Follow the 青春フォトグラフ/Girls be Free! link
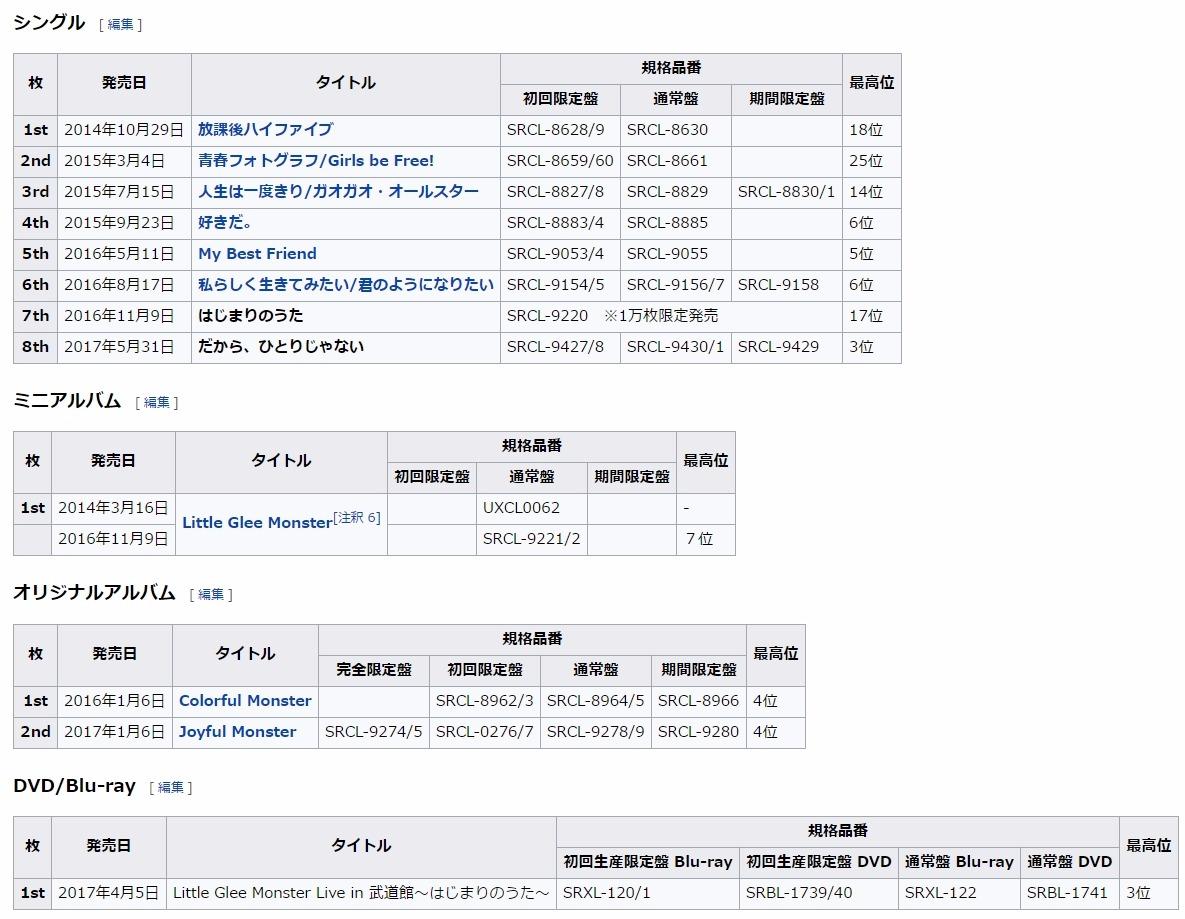Viewport: 1185px width, 919px height. pyautogui.click(x=316, y=160)
